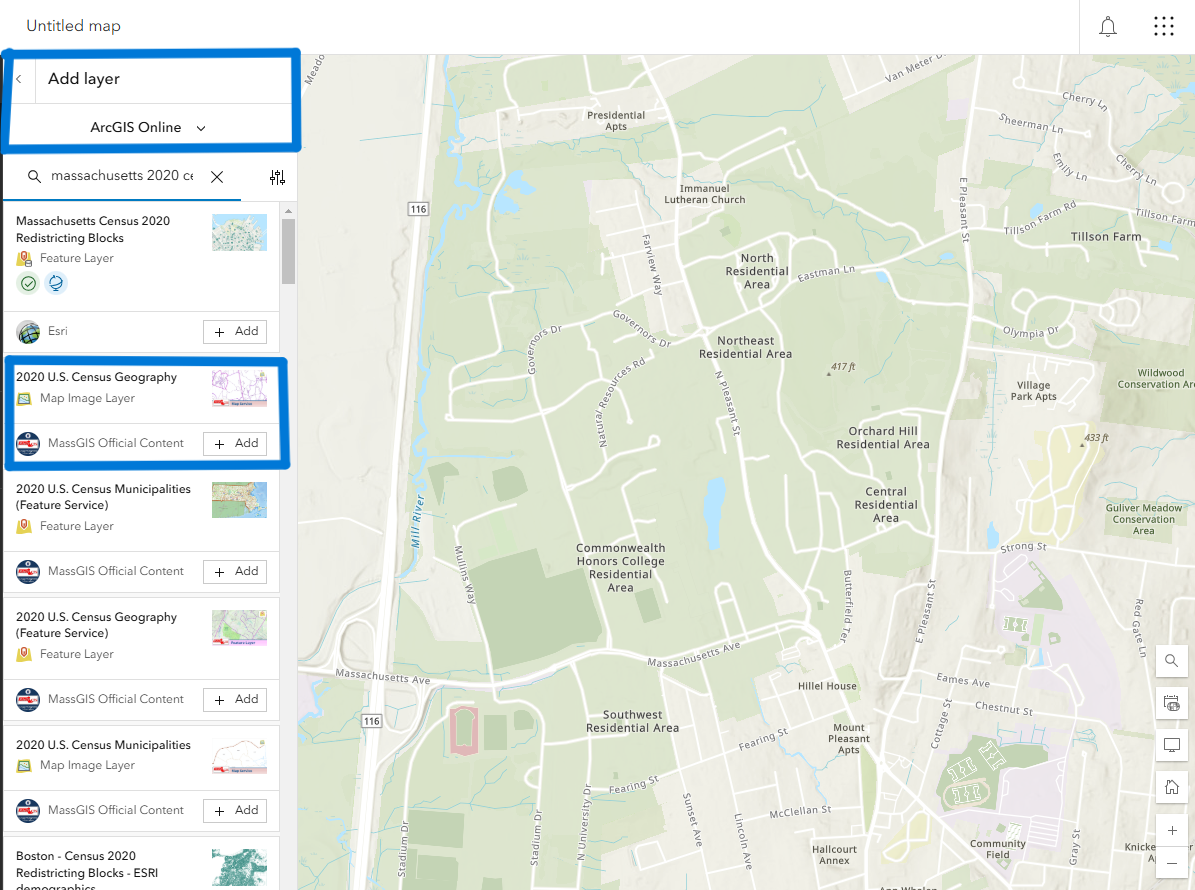The height and width of the screenshot is (890, 1195).
Task: Add 2020 U.S. Census Municipalities Map Image Layer
Action: pyautogui.click(x=235, y=811)
